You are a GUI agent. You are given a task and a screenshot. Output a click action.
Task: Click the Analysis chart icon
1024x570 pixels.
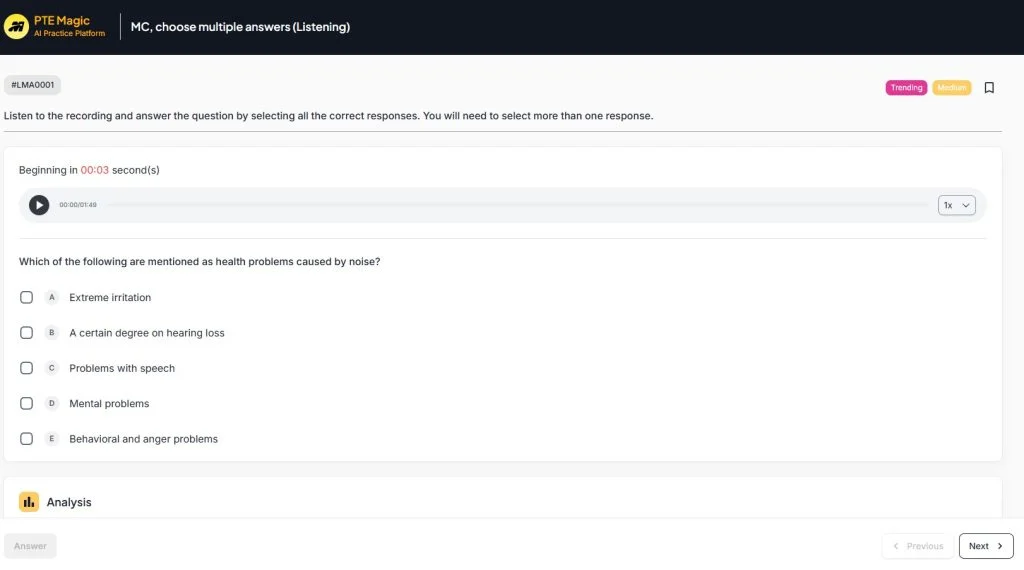(29, 502)
